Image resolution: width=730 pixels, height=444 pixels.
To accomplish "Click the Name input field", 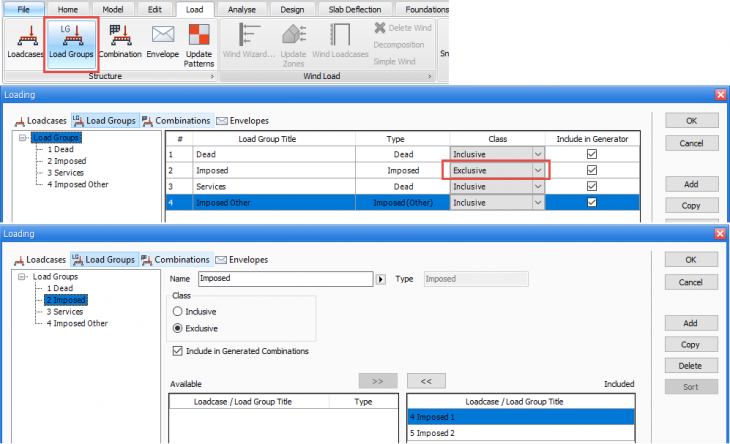I will [x=286, y=279].
